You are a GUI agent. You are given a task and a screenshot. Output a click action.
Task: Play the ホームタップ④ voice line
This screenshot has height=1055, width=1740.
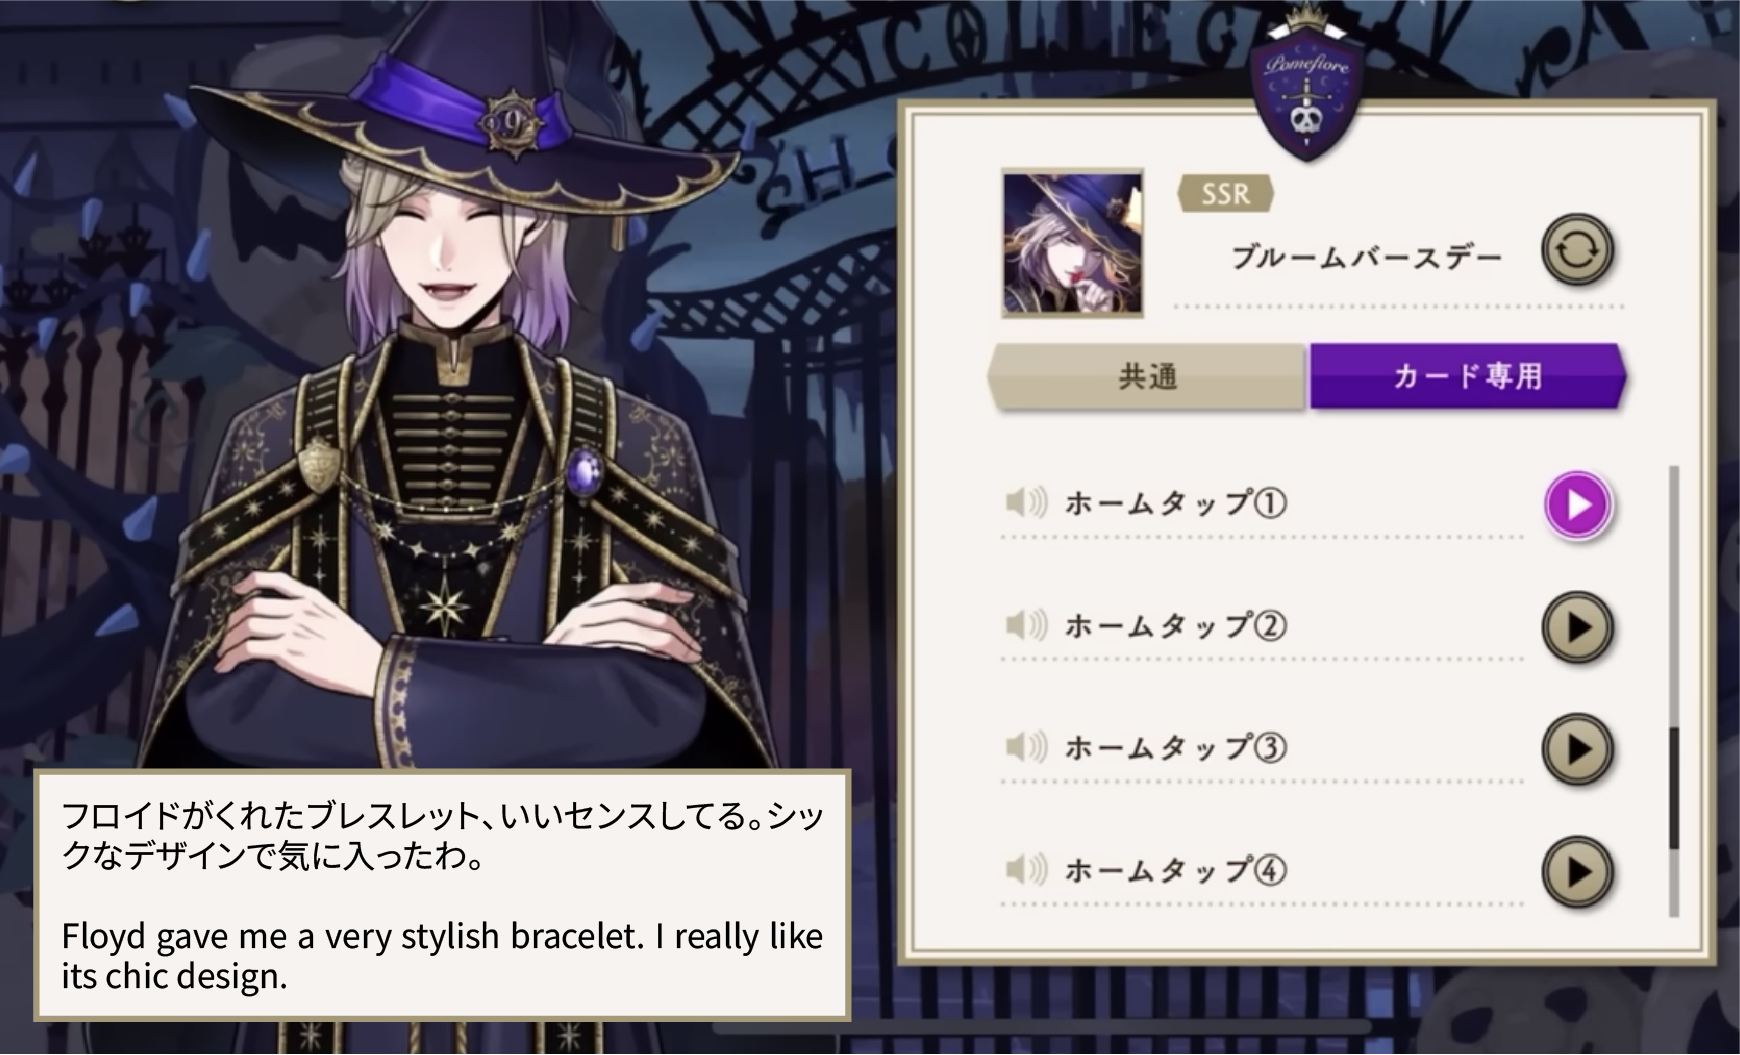[x=1577, y=872]
